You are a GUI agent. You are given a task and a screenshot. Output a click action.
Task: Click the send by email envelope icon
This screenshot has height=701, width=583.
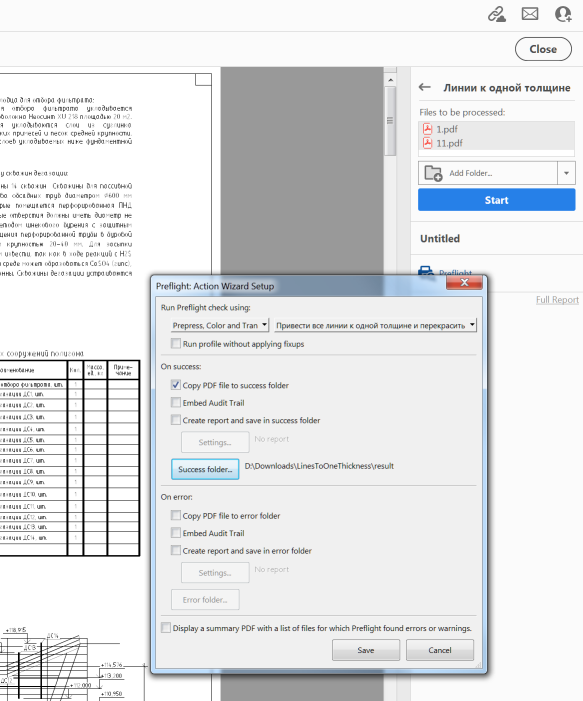pos(530,14)
